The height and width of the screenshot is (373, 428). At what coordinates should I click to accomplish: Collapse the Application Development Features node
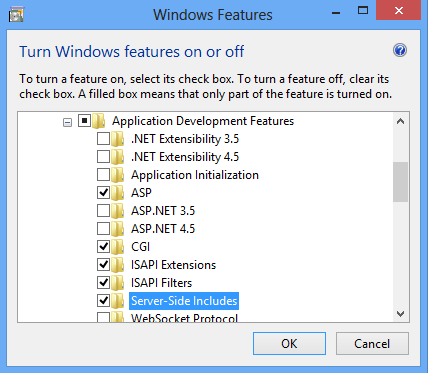pyautogui.click(x=67, y=123)
